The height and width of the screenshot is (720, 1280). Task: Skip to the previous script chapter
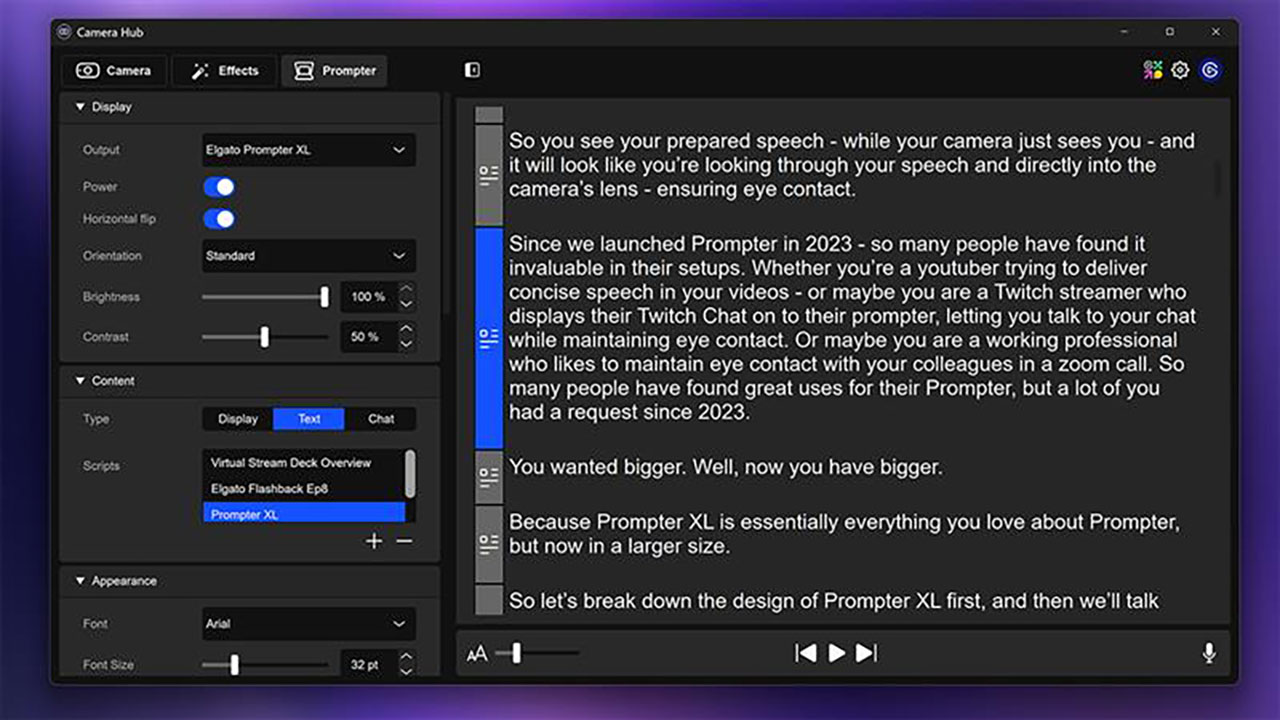coord(805,653)
